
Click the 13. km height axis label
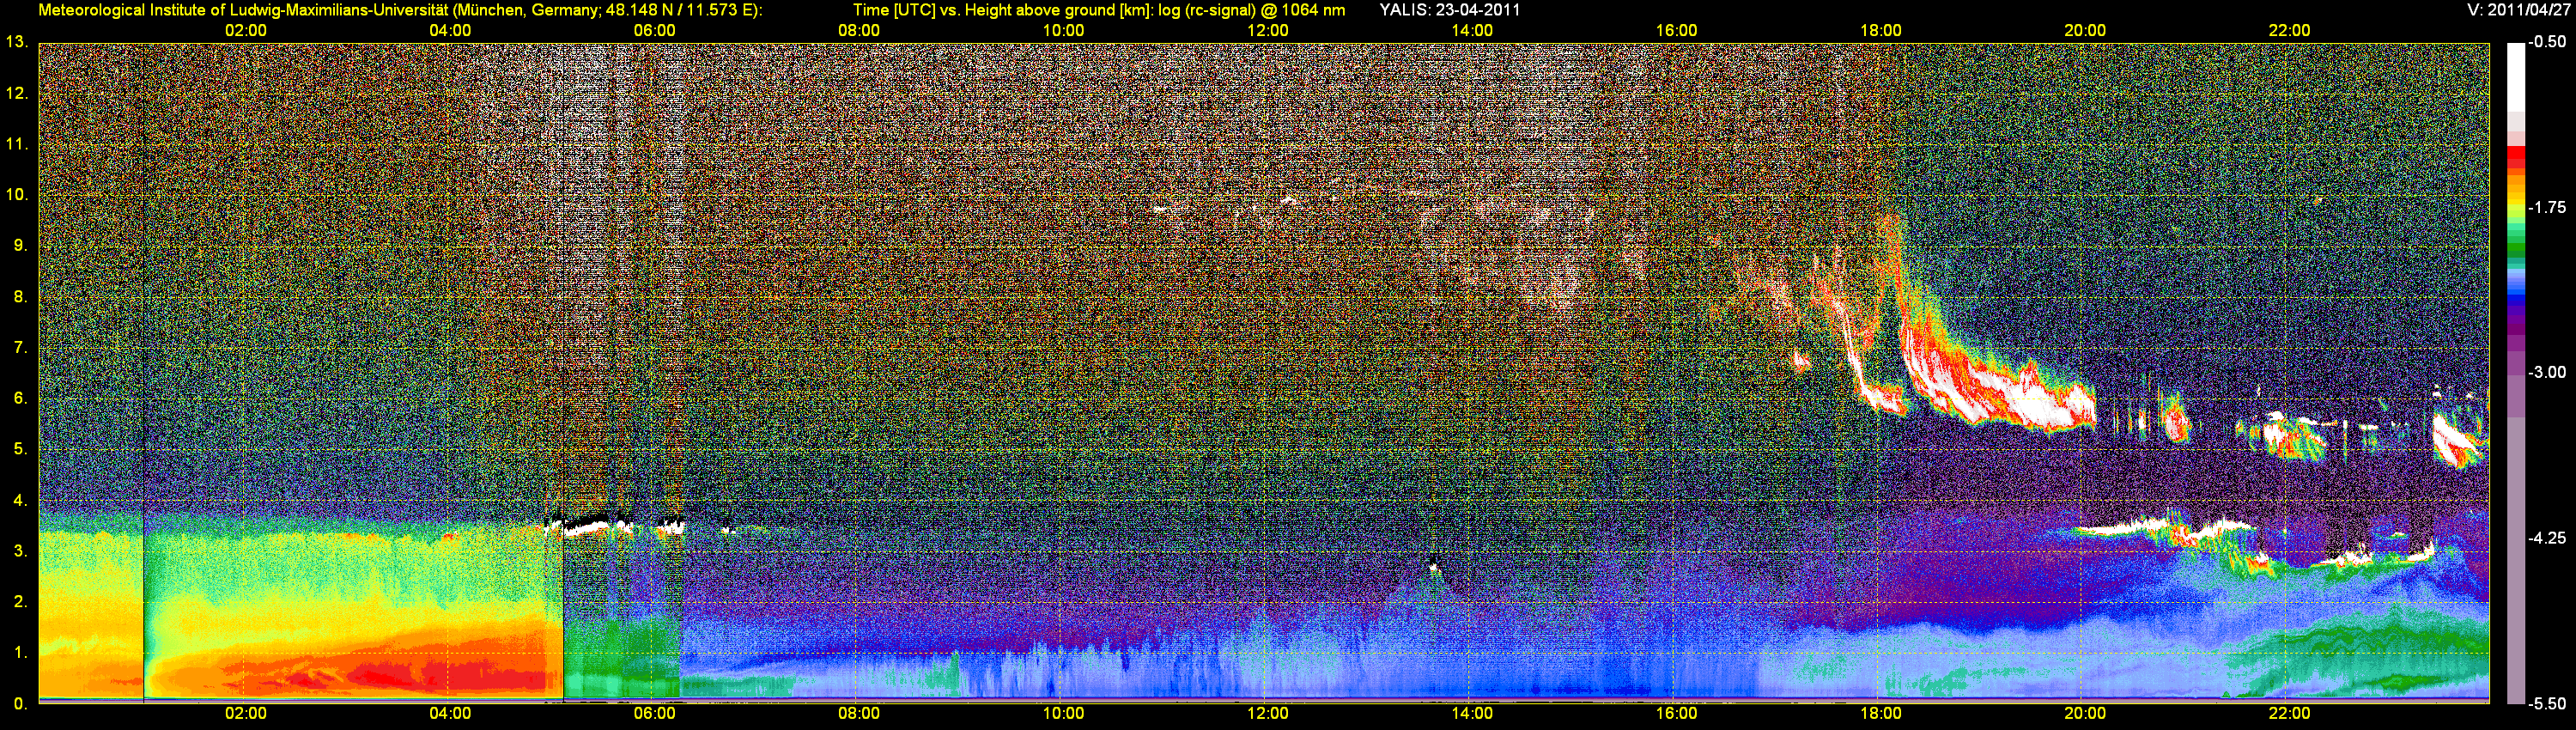click(x=16, y=42)
